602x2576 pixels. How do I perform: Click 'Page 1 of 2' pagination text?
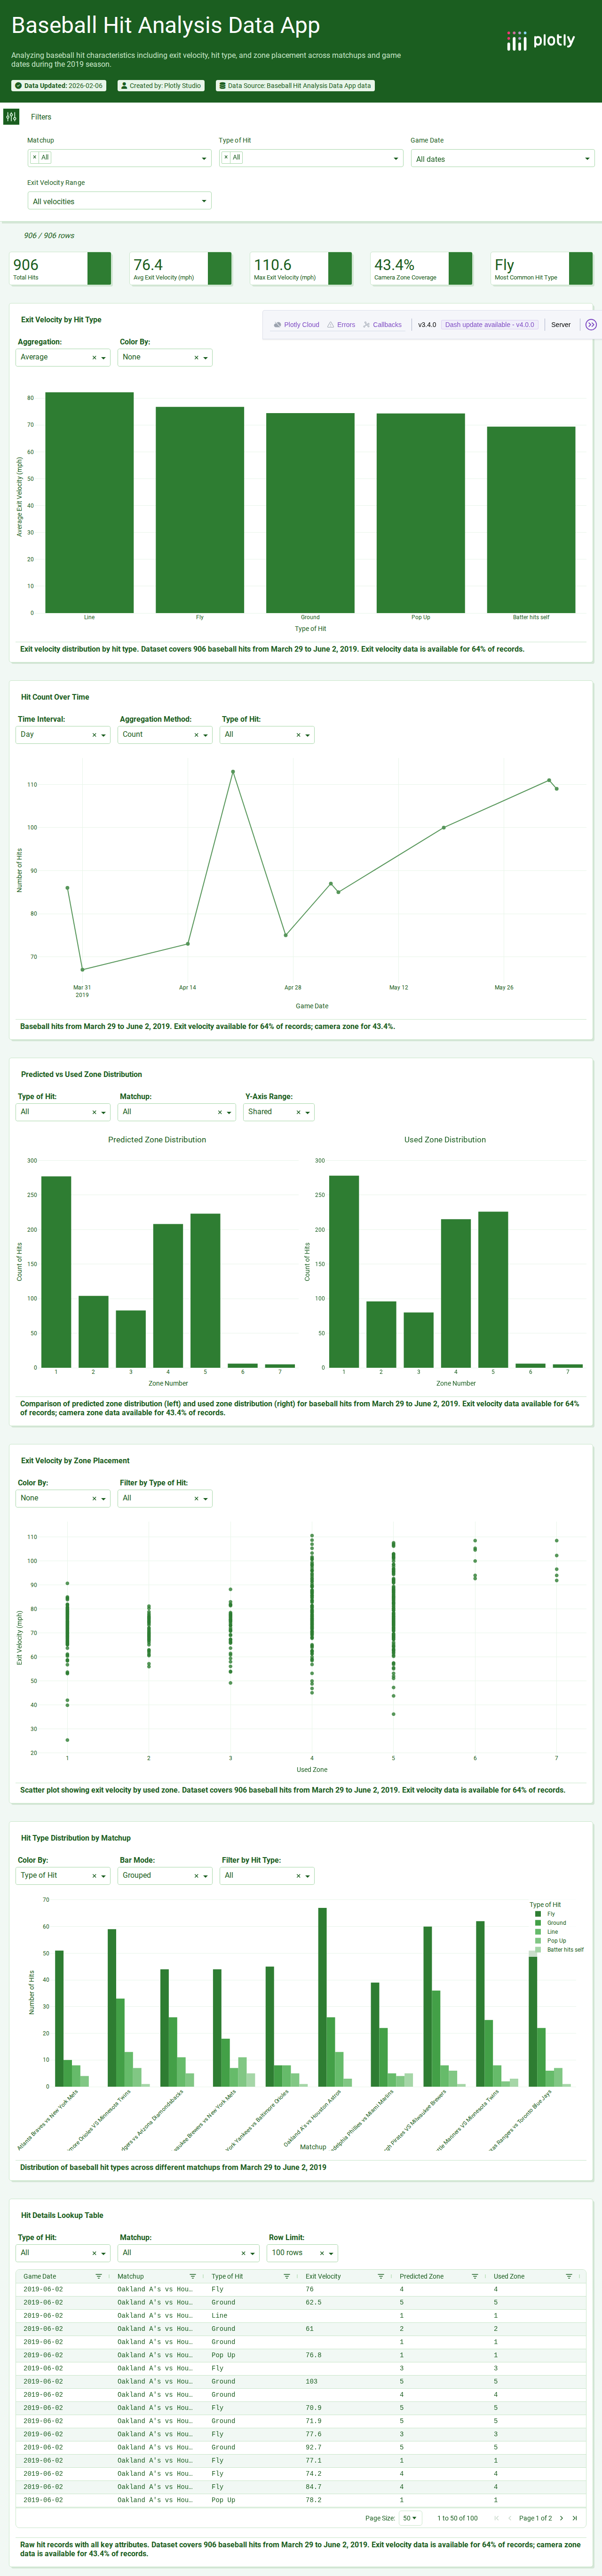click(535, 2518)
